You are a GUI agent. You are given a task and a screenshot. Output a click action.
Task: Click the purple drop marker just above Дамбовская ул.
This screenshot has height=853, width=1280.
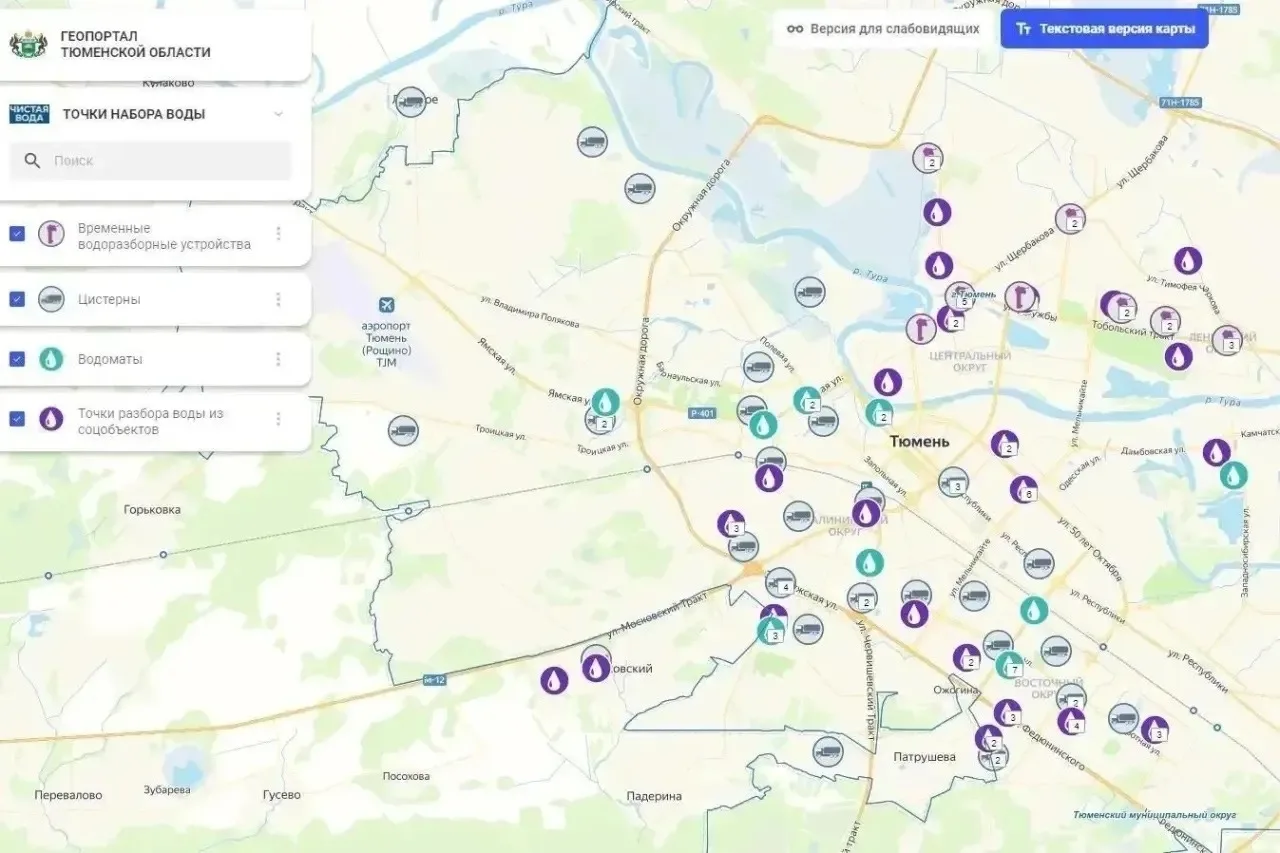(x=1216, y=452)
